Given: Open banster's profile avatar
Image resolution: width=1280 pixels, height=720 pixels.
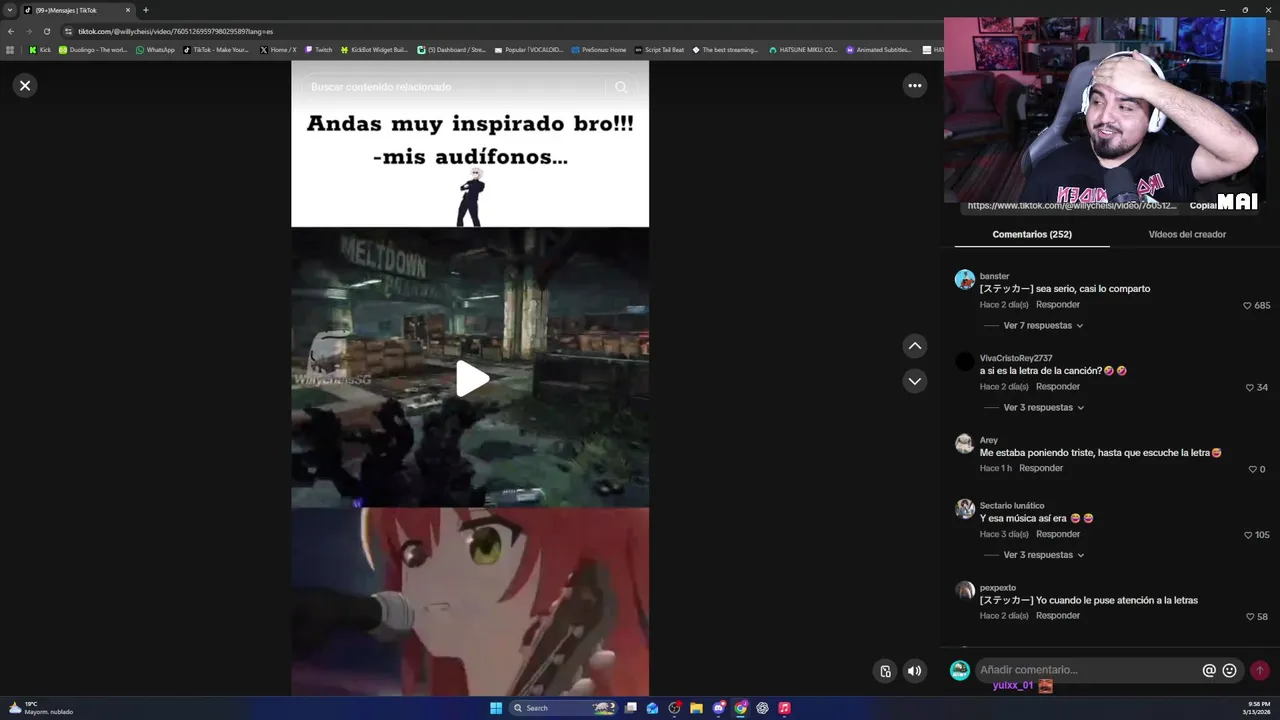Looking at the screenshot, I should (964, 279).
